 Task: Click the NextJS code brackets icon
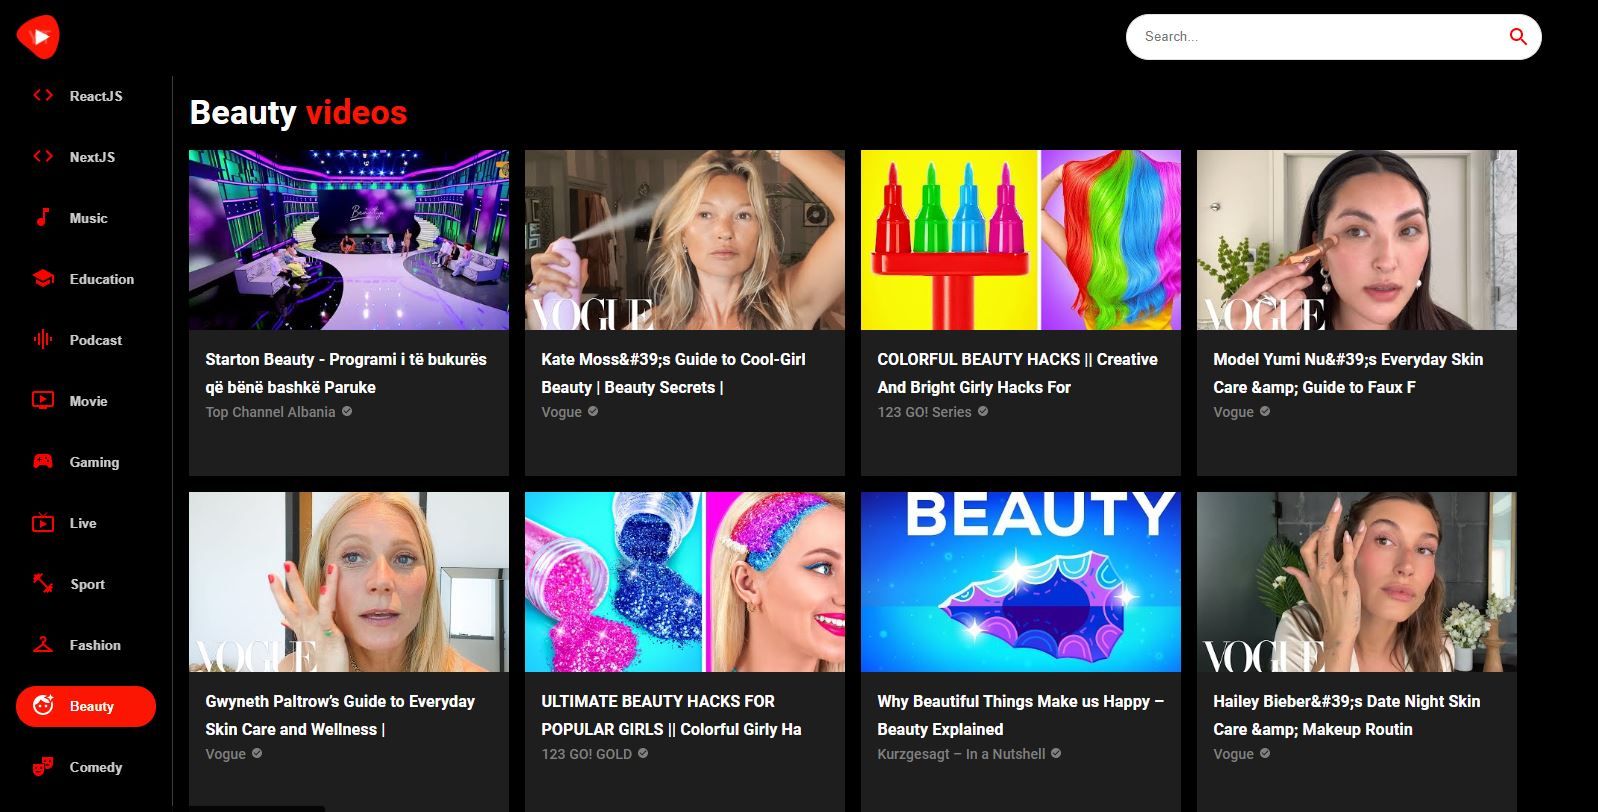point(43,157)
